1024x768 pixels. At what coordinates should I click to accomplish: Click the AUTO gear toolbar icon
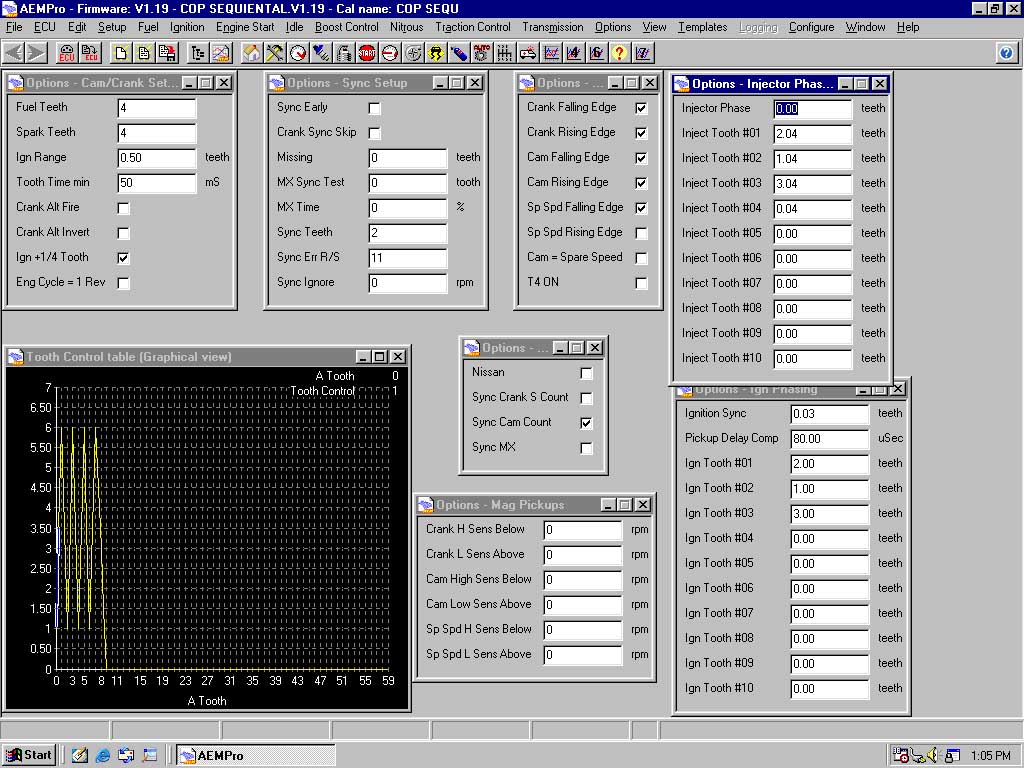point(482,53)
